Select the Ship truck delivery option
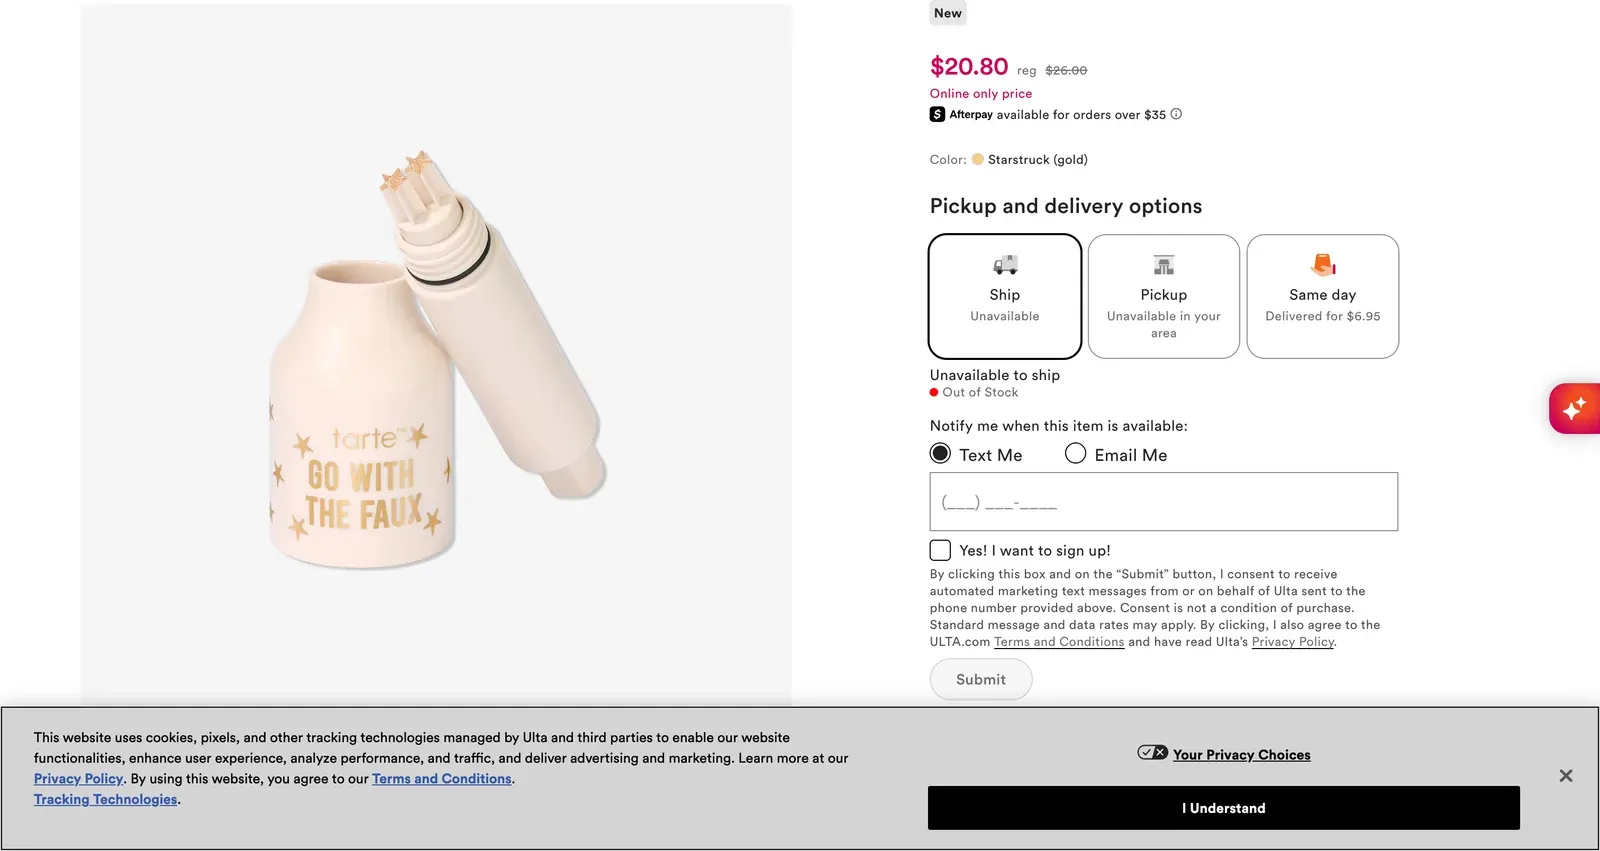The height and width of the screenshot is (851, 1600). pyautogui.click(x=1004, y=296)
